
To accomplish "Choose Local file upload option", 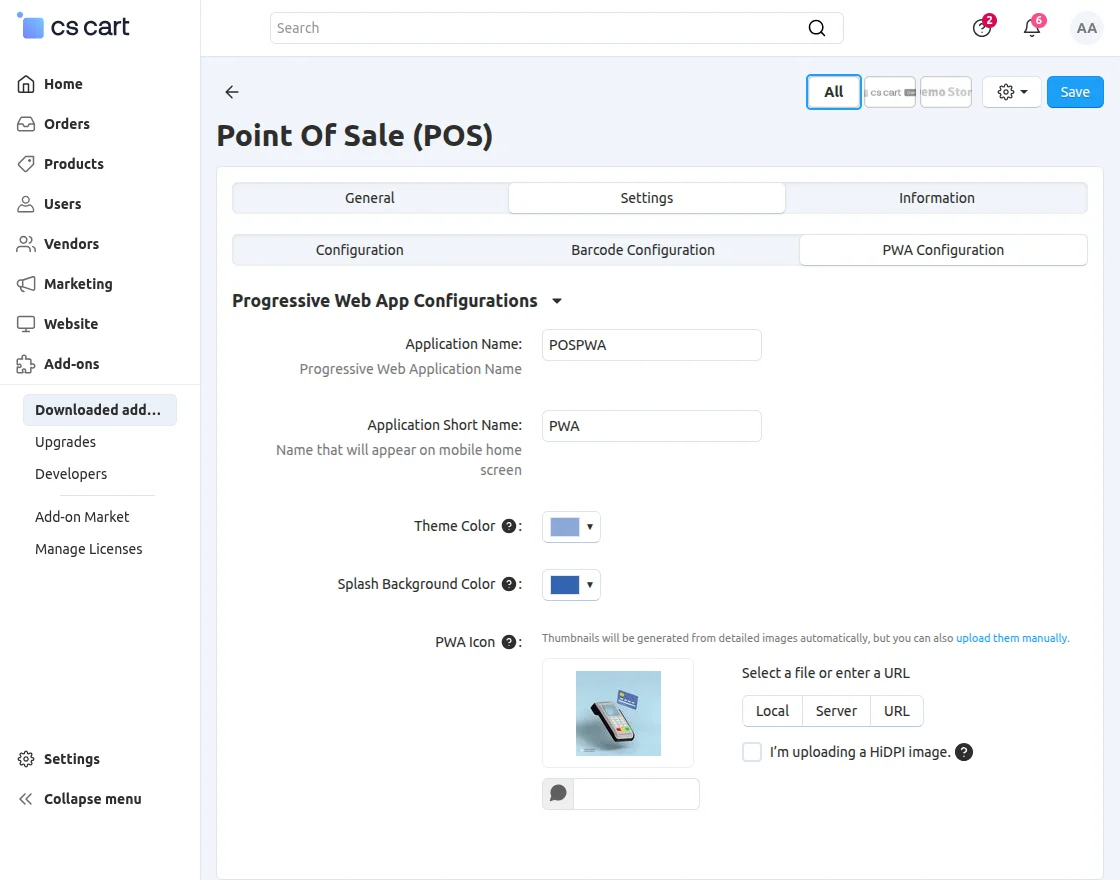I will pos(772,711).
